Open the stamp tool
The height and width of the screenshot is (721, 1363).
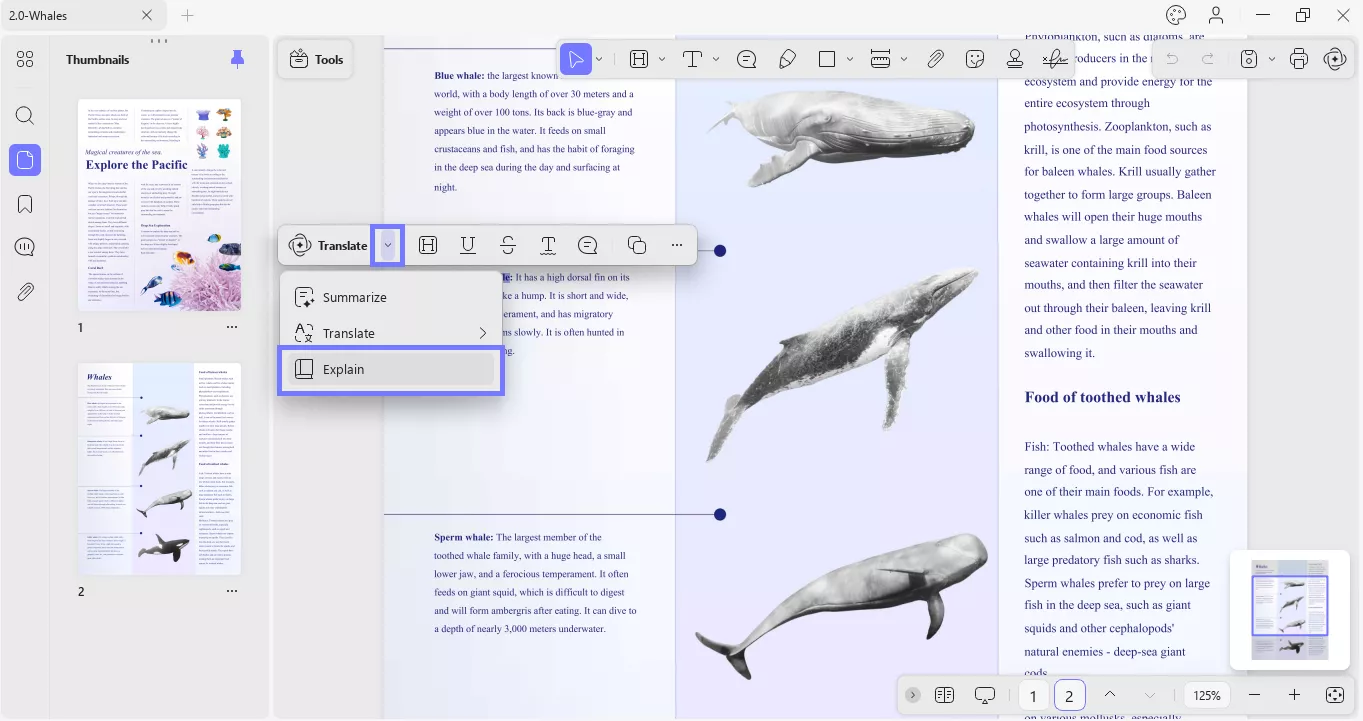click(x=1015, y=59)
